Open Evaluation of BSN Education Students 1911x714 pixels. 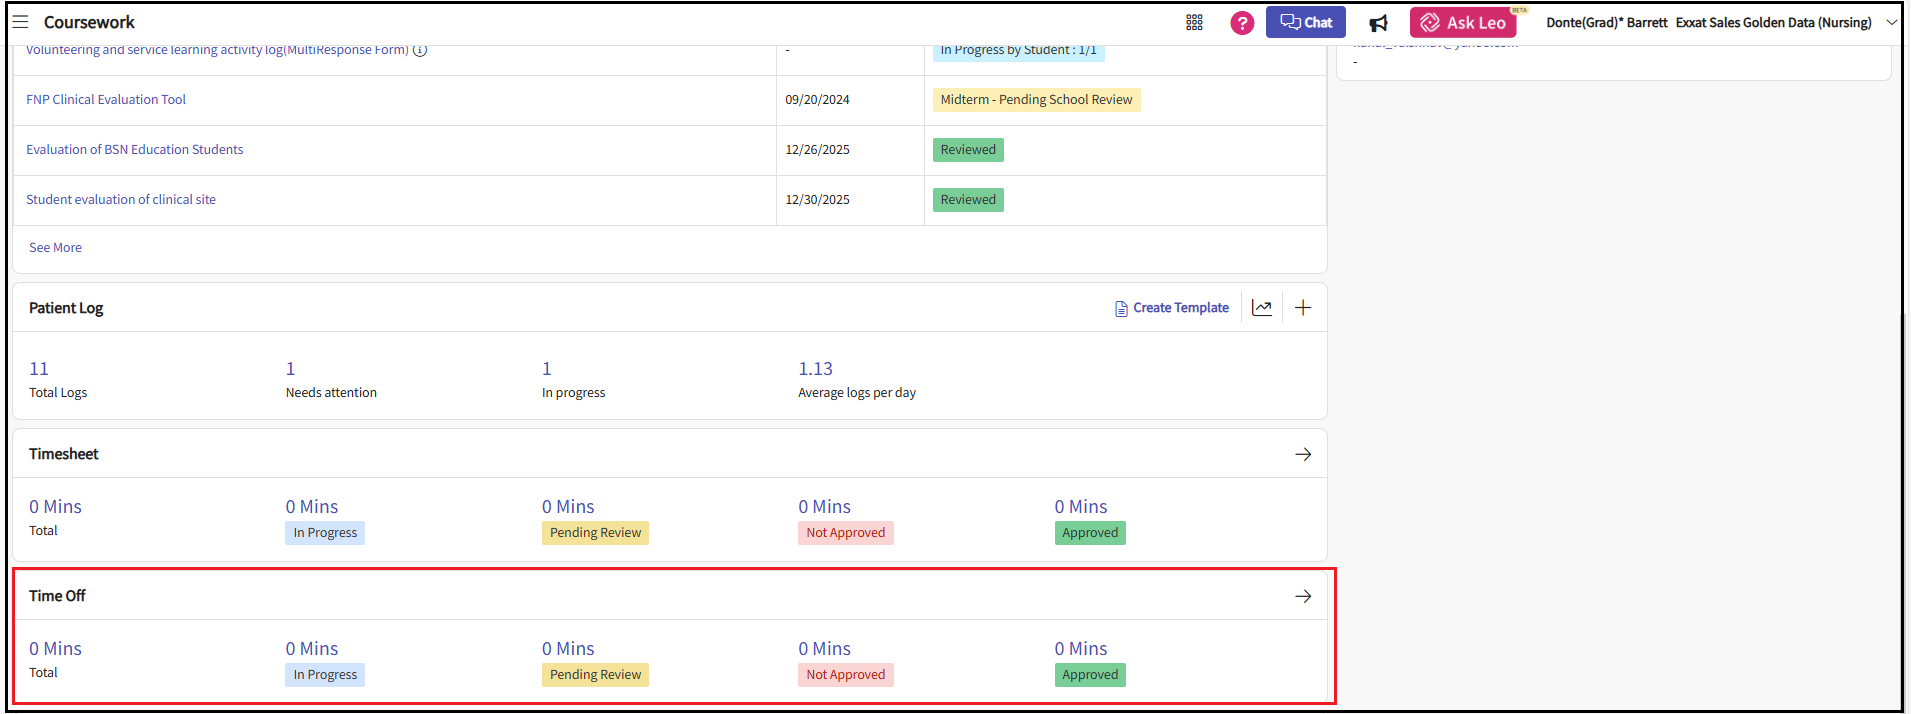coord(135,150)
